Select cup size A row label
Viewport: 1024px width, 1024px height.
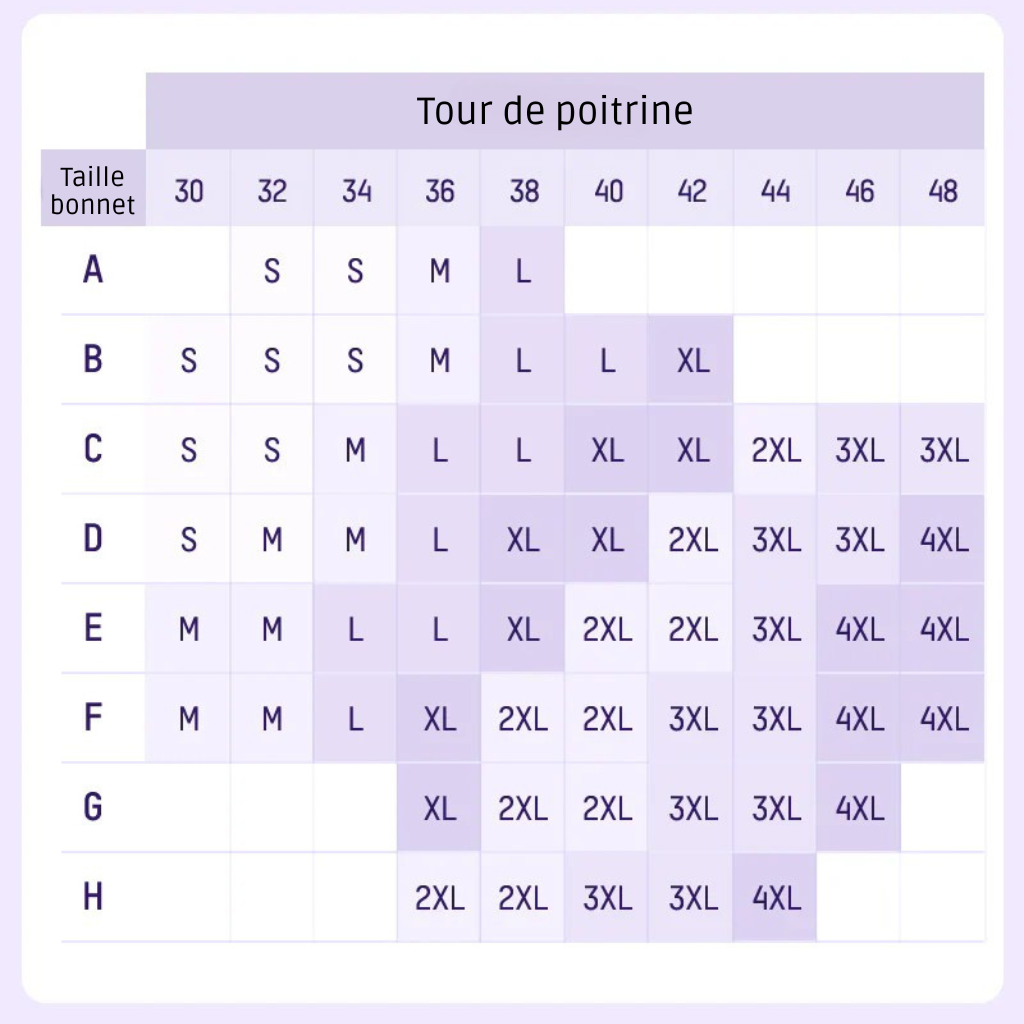(93, 269)
